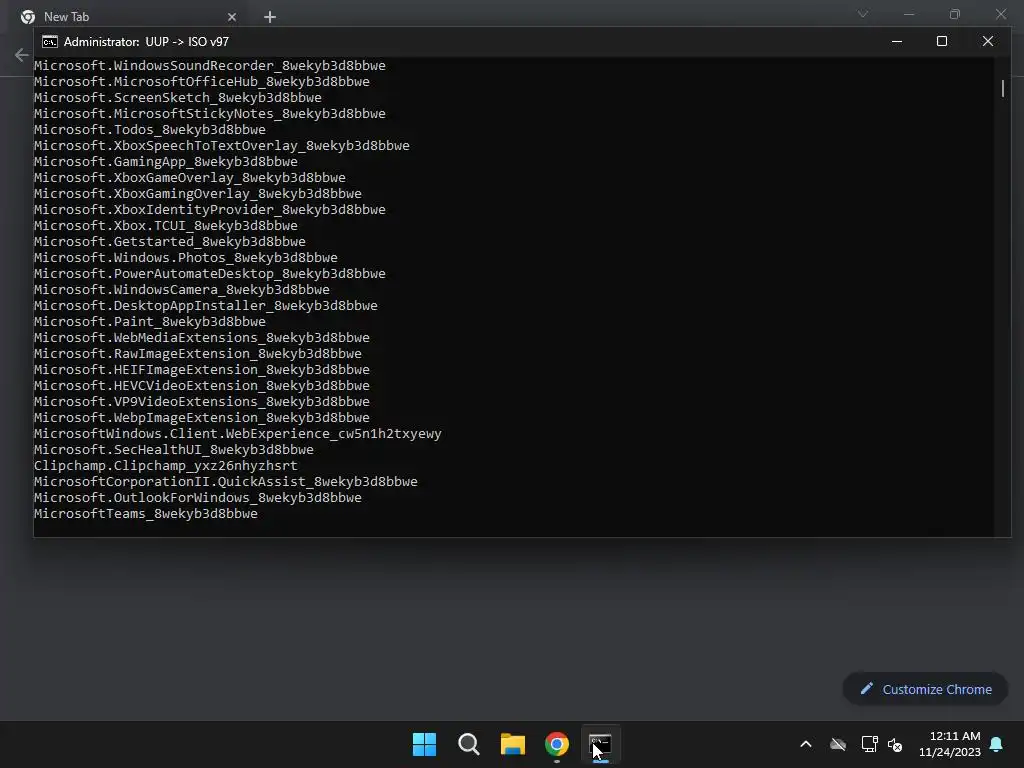The width and height of the screenshot is (1024, 768).
Task: Click the Microsoft.VP9VideoExtensions_8wekyb3d8bbwe line
Action: click(x=202, y=402)
